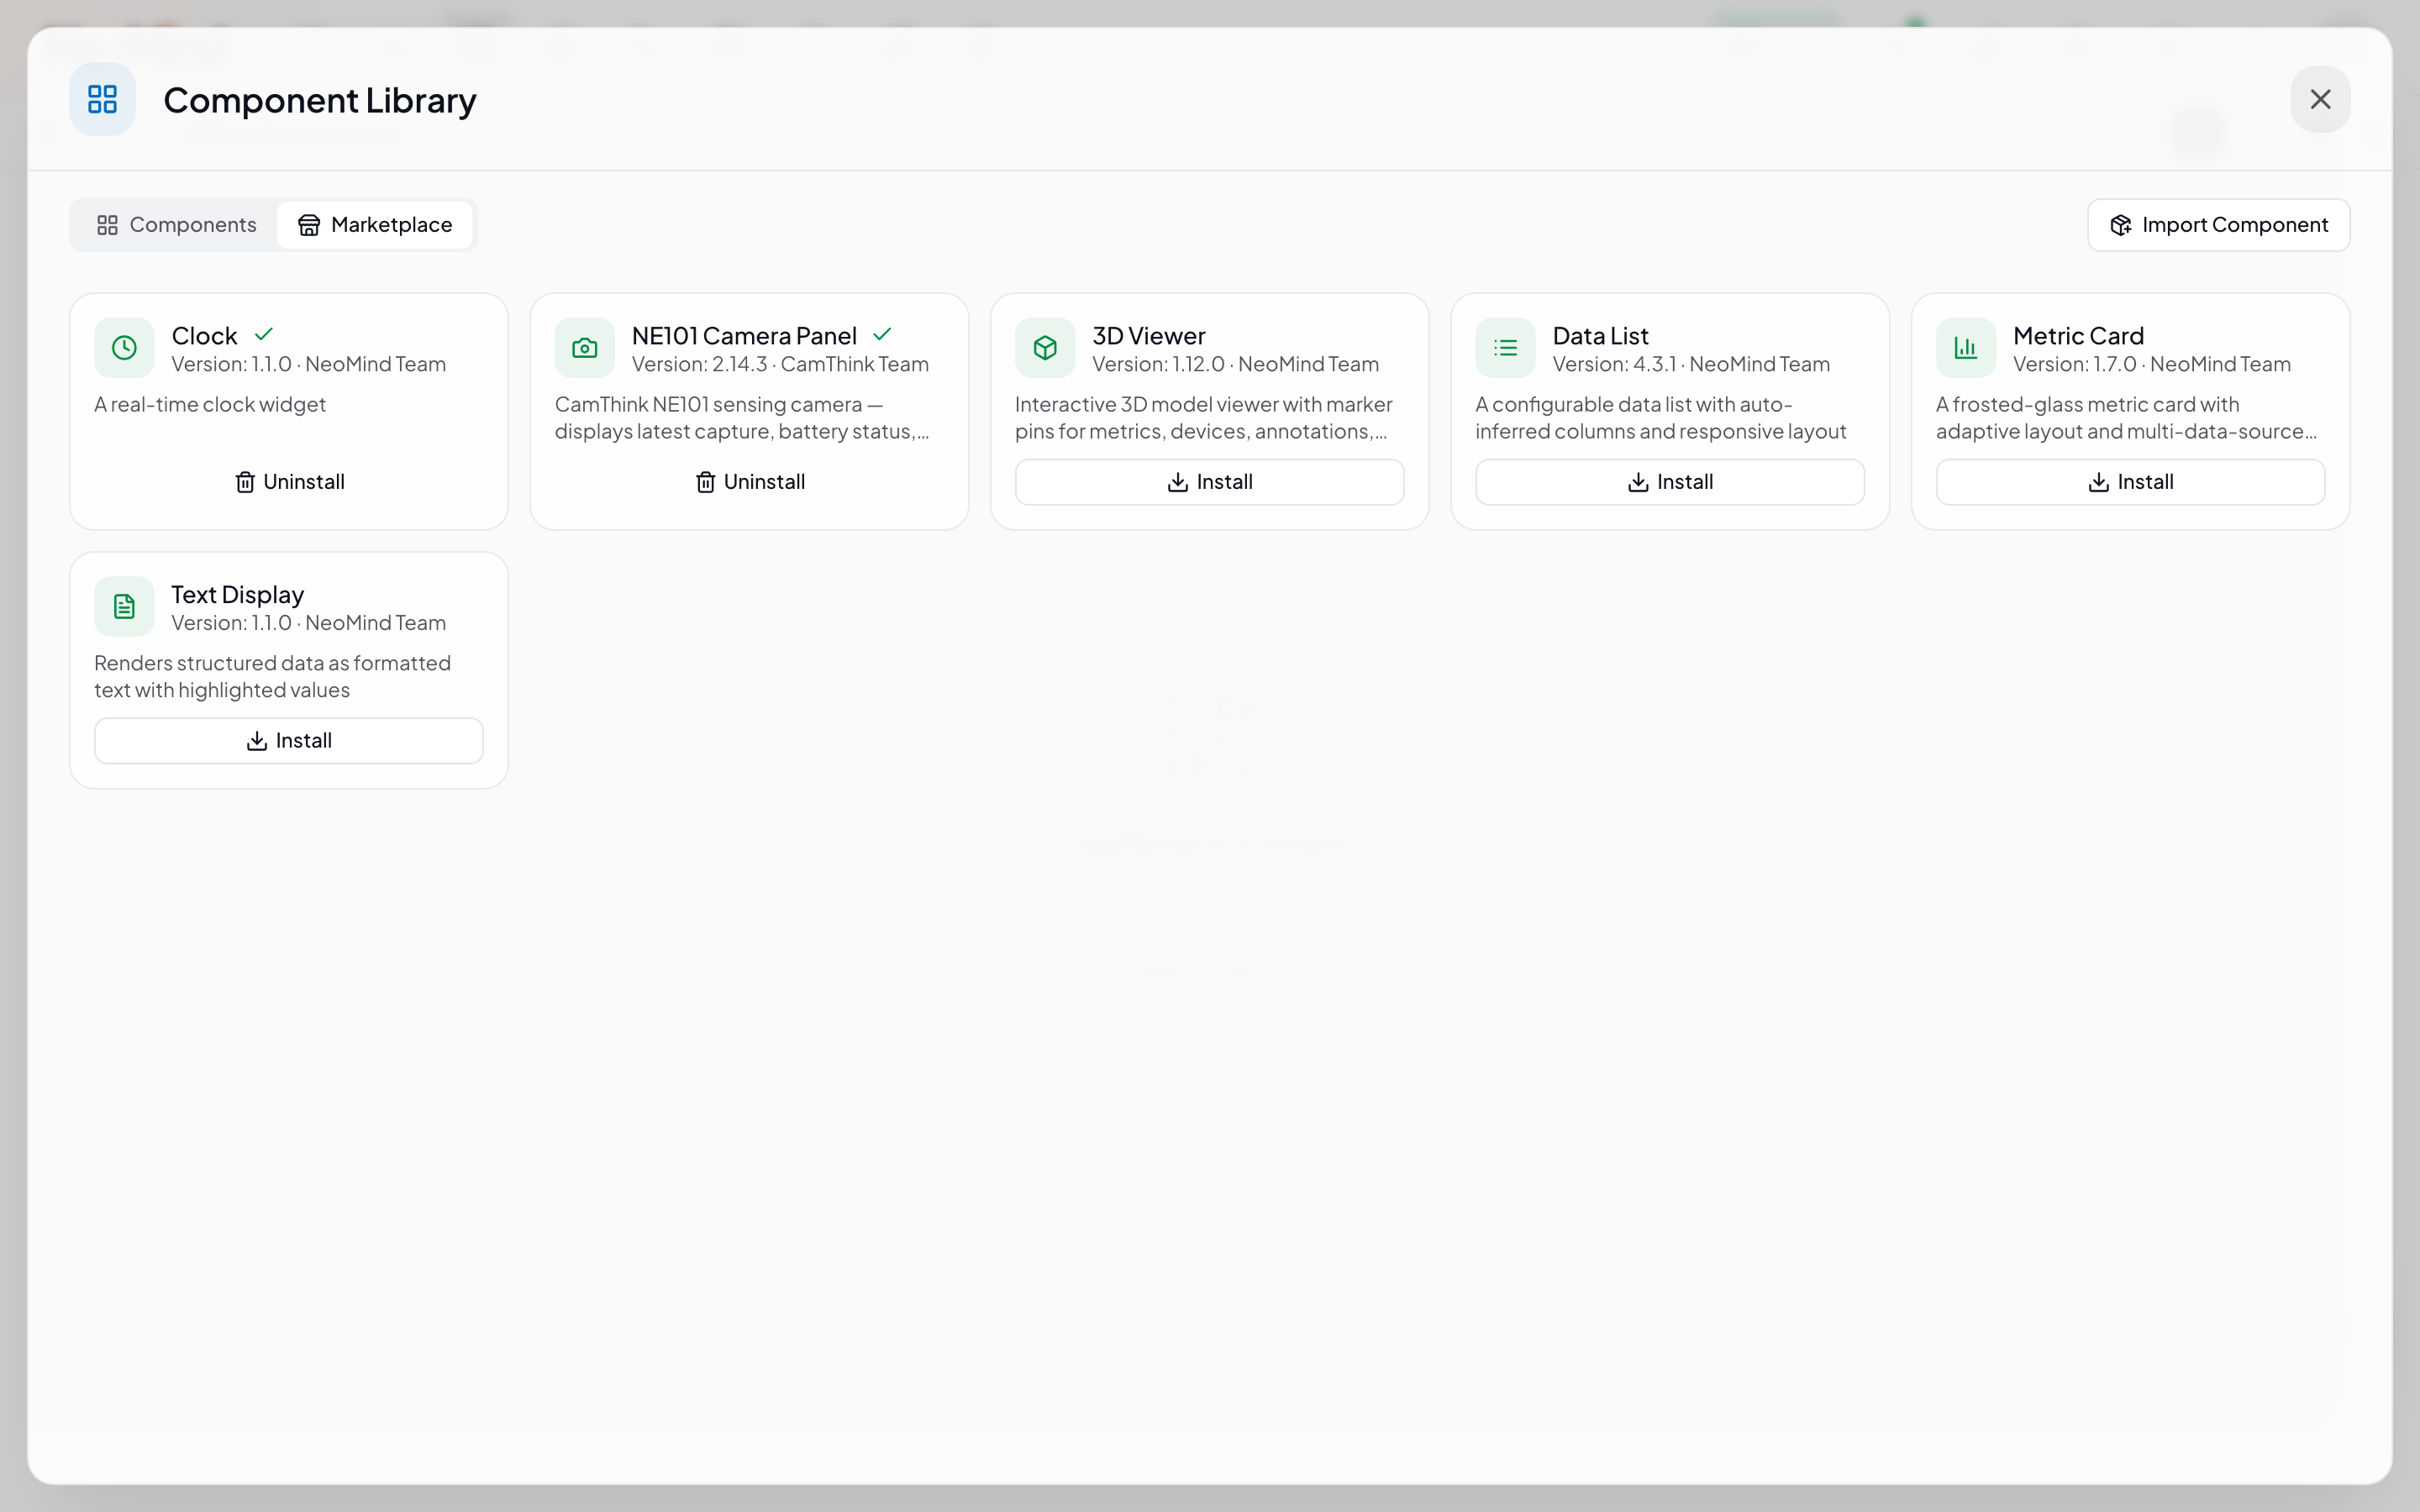The width and height of the screenshot is (2420, 1512).
Task: Click the Text Display title
Action: [x=237, y=595]
